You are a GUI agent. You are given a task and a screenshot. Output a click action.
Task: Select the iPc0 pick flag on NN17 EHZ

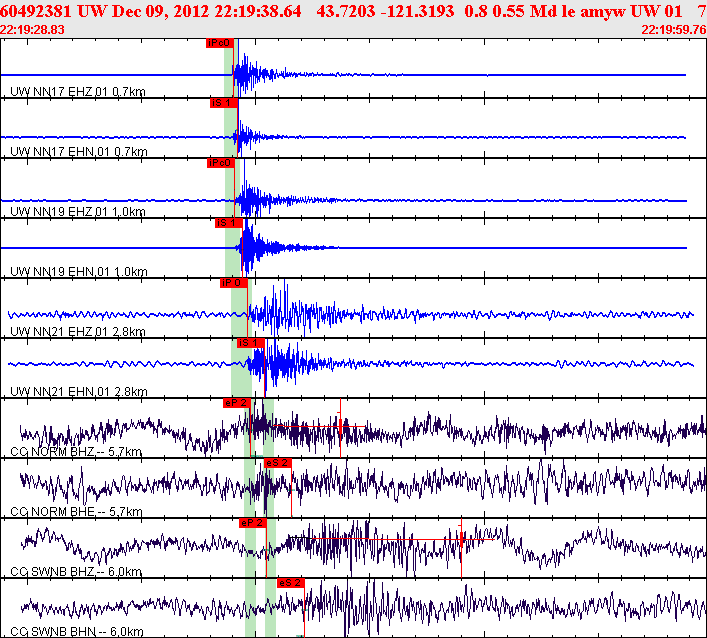pos(220,43)
